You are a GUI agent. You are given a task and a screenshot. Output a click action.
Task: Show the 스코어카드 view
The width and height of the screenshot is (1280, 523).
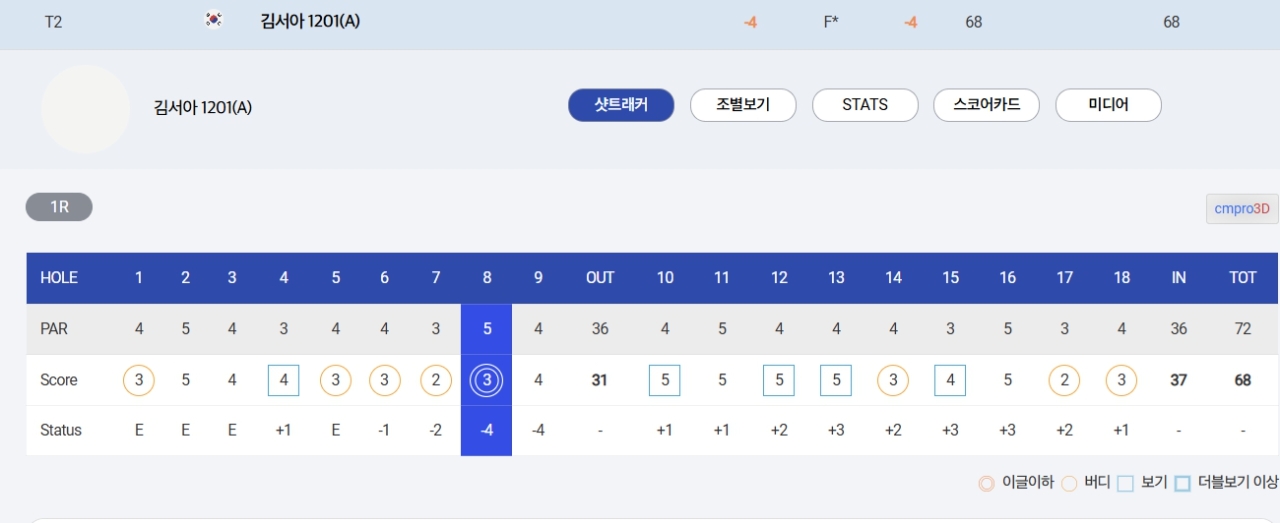coord(986,105)
